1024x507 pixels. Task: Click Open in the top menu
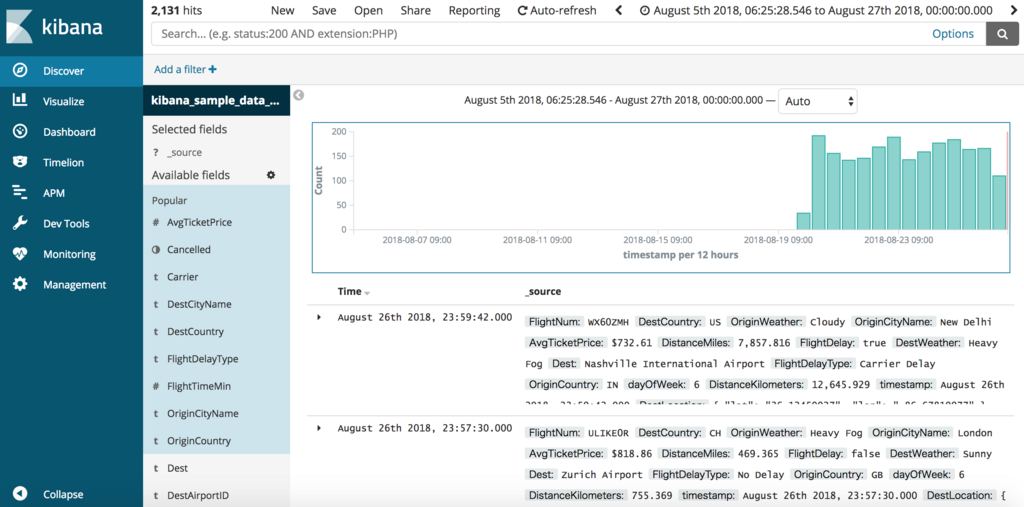coord(368,10)
